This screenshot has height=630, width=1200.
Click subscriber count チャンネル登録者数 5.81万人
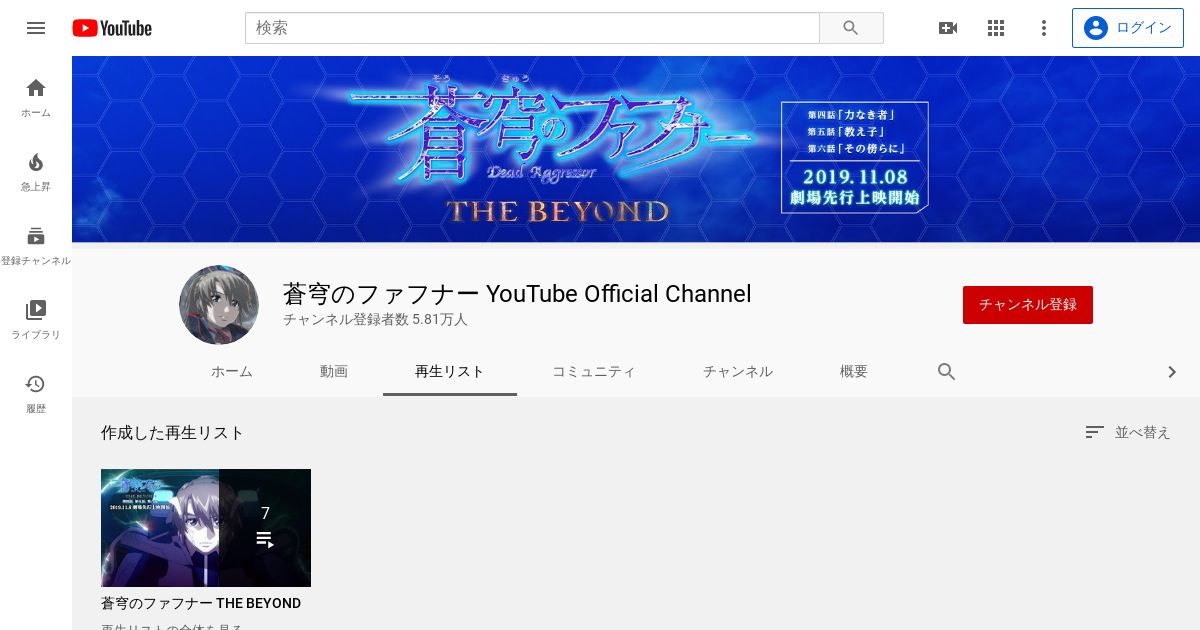click(375, 320)
